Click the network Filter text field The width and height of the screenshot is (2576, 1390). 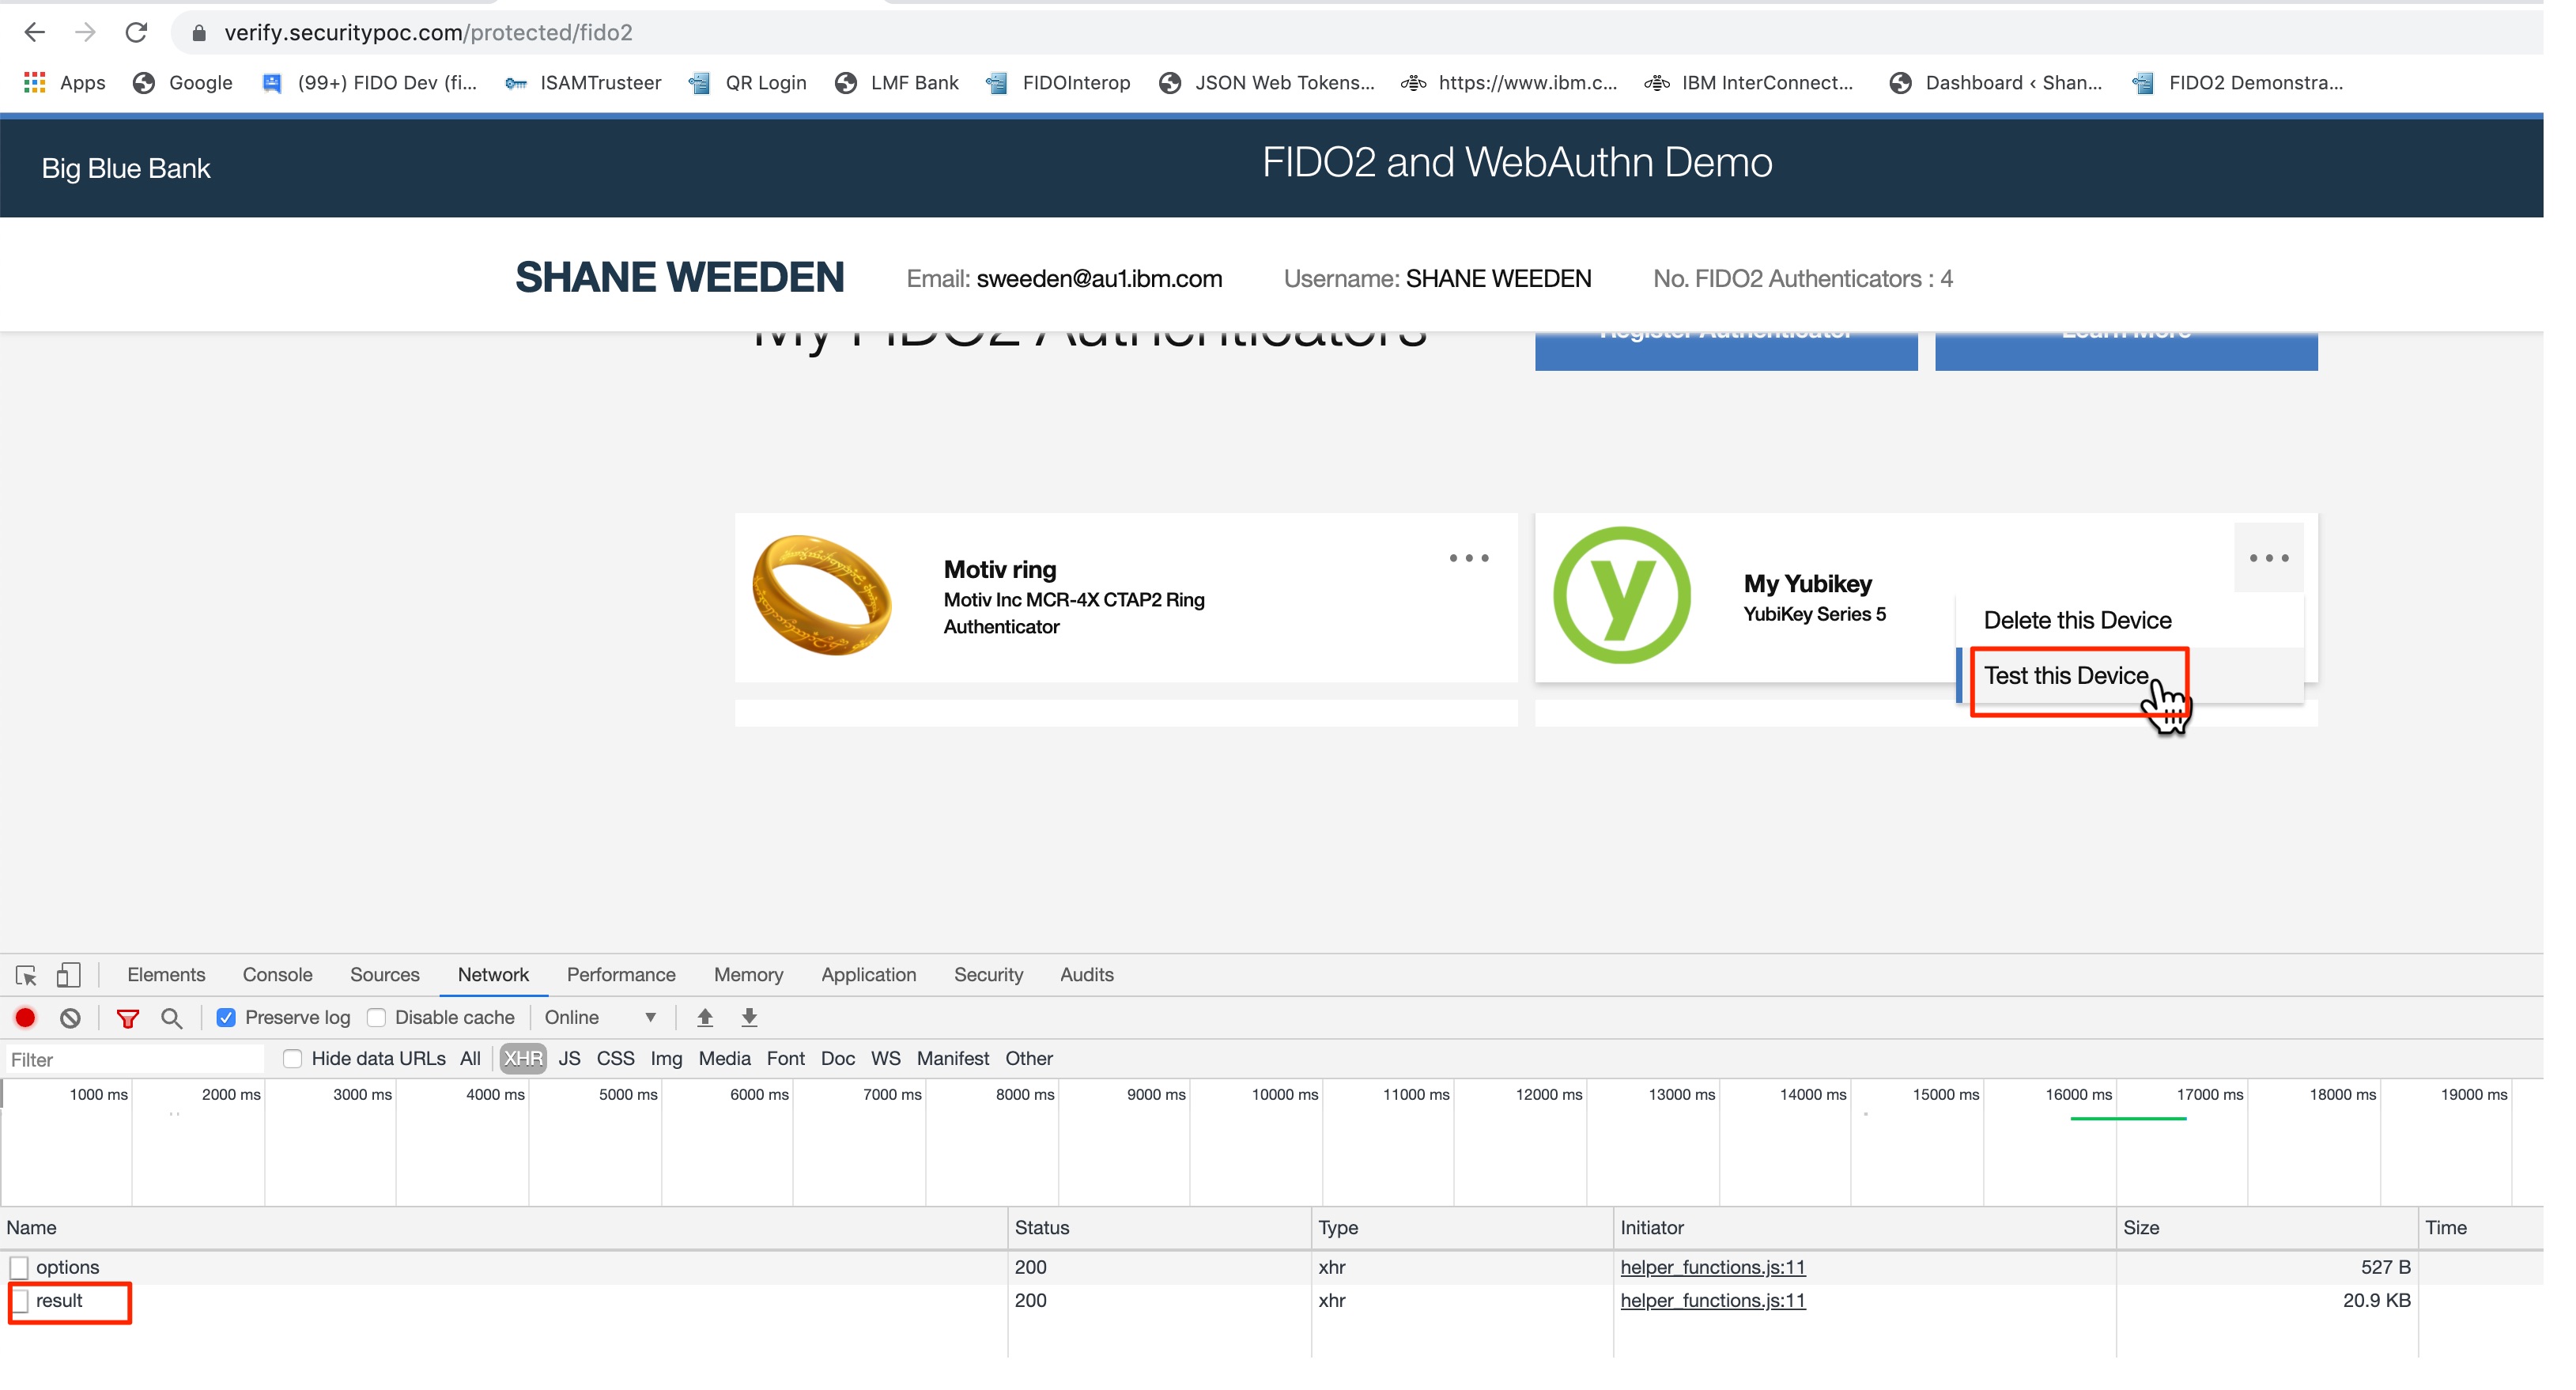point(135,1059)
